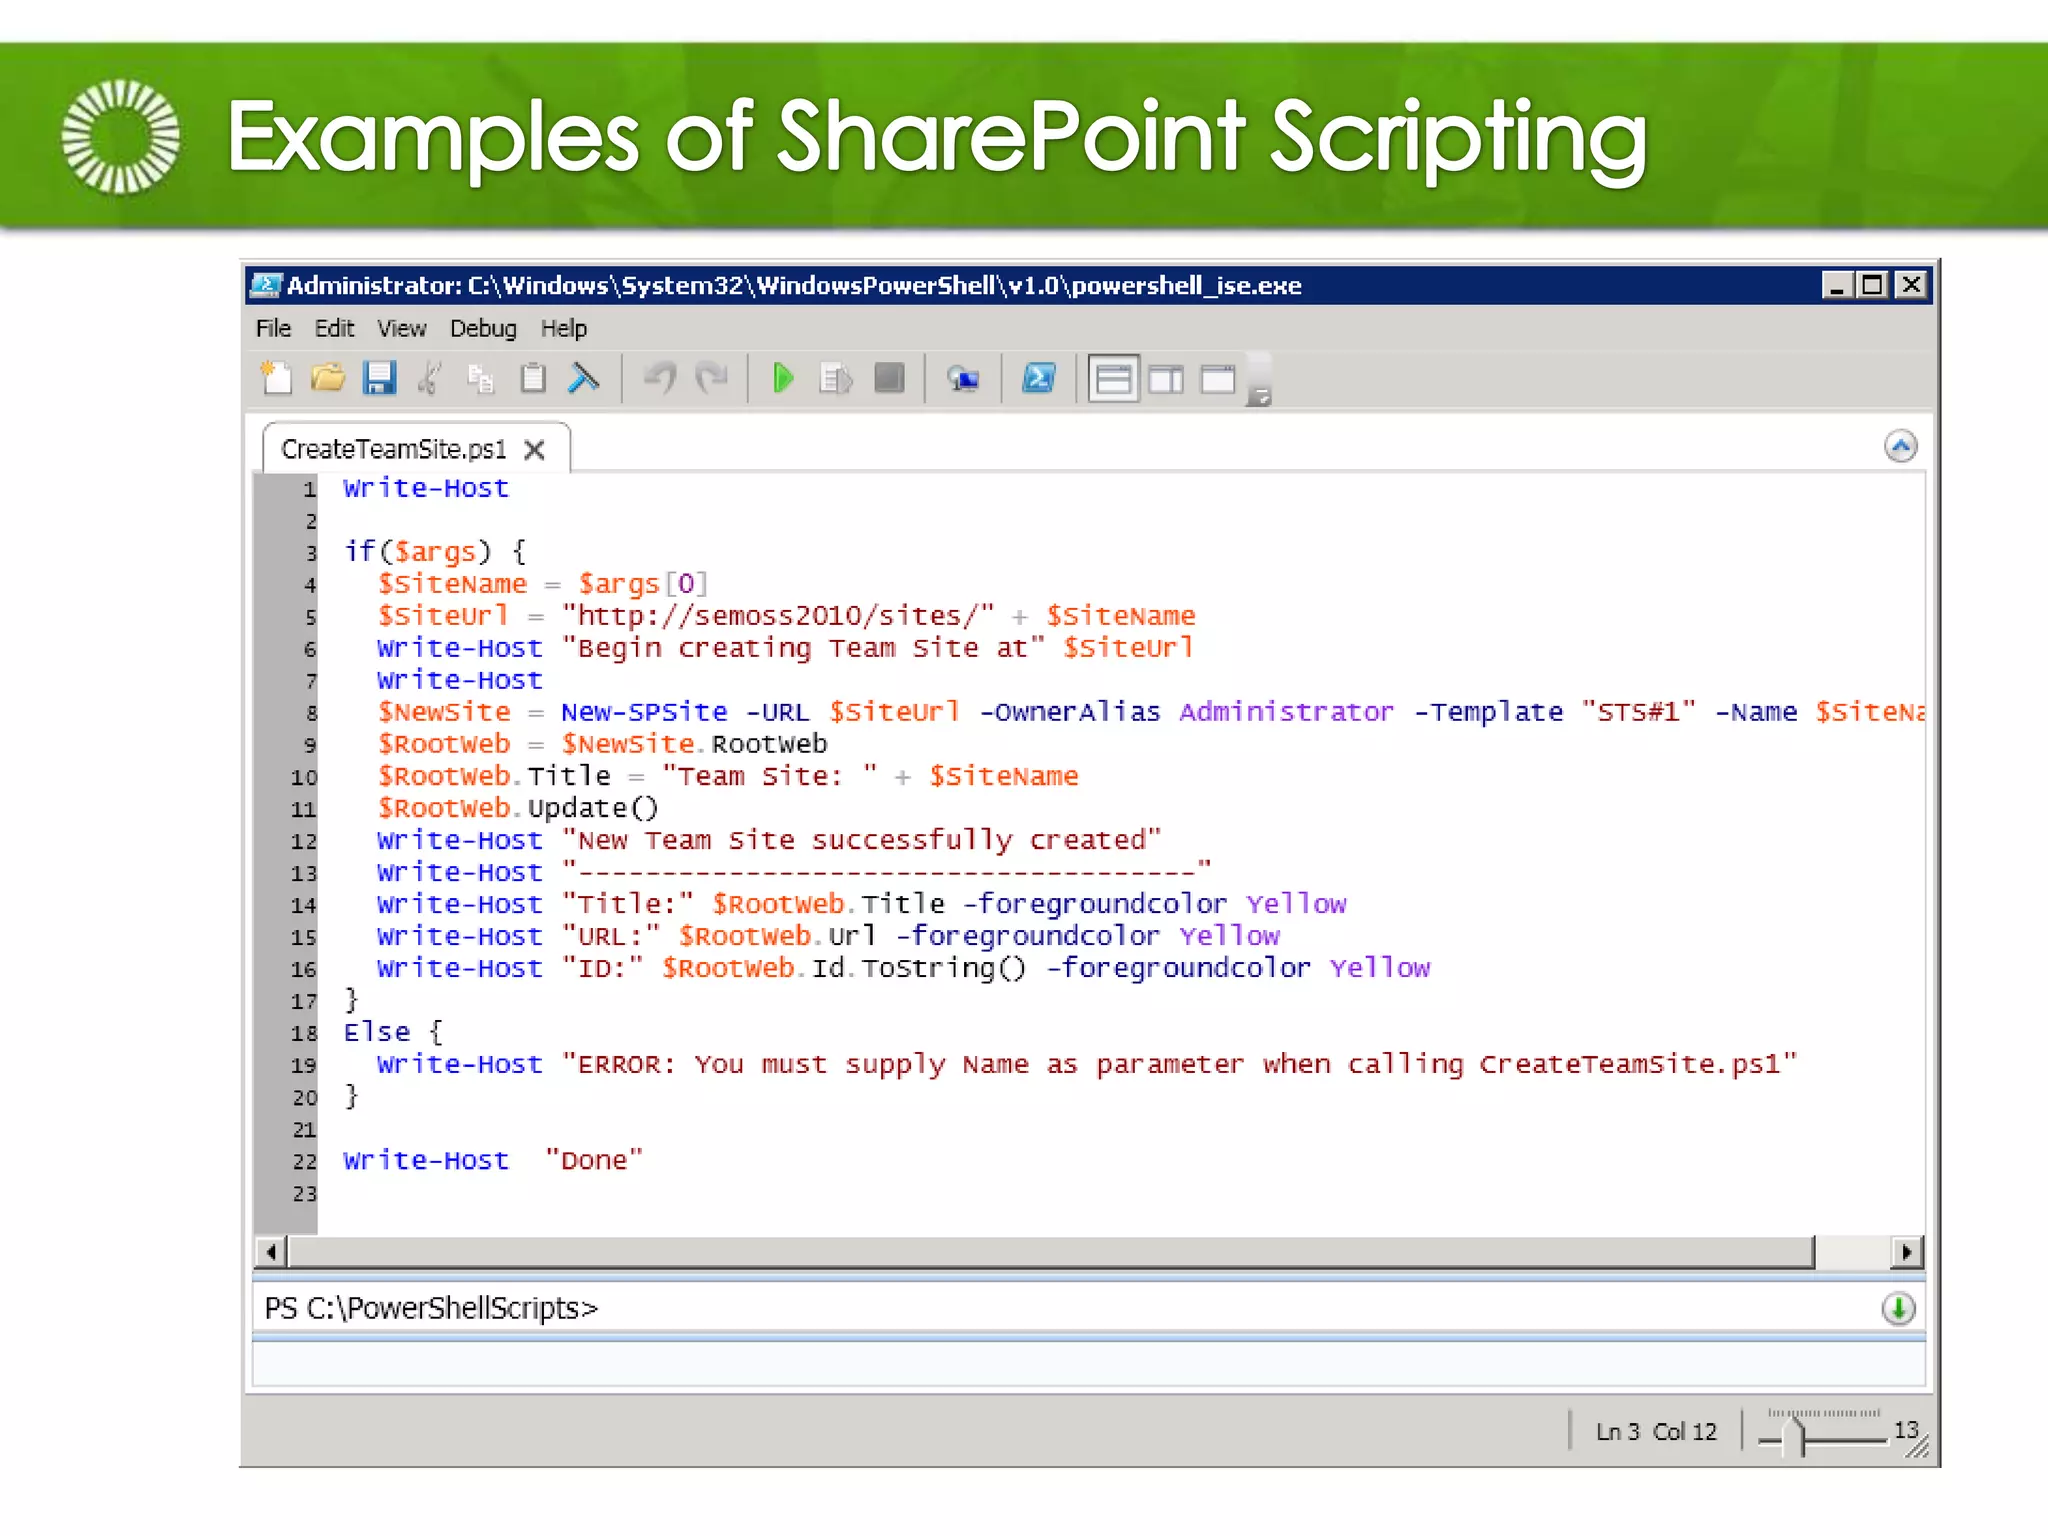The image size is (2048, 1536).
Task: Click the Paste clipboard icon
Action: click(533, 379)
